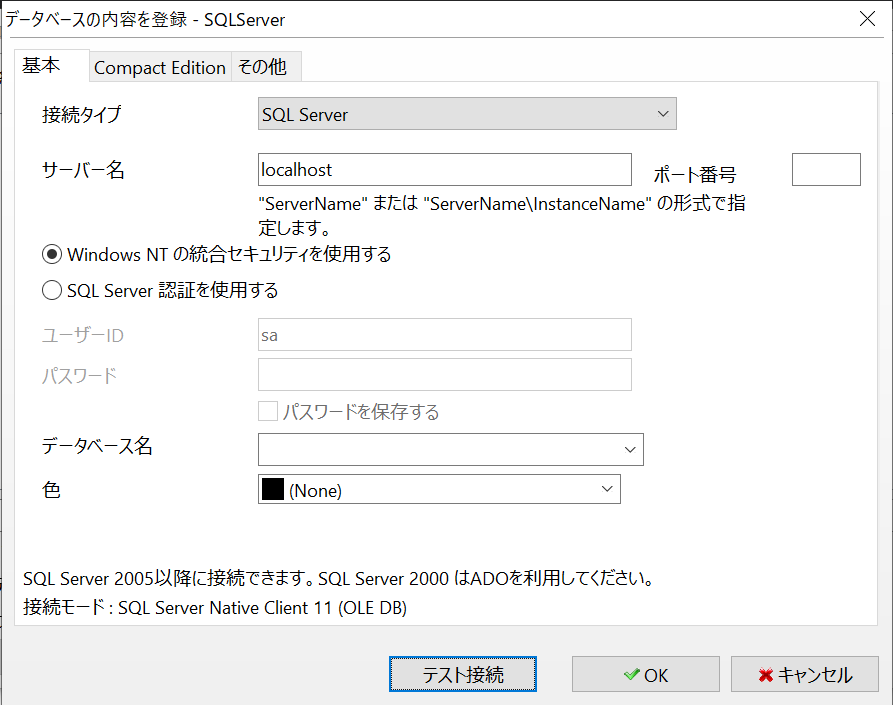Screen dimensions: 893x705
Task: Toggle the パスワードを保存する checkbox
Action: coord(268,411)
